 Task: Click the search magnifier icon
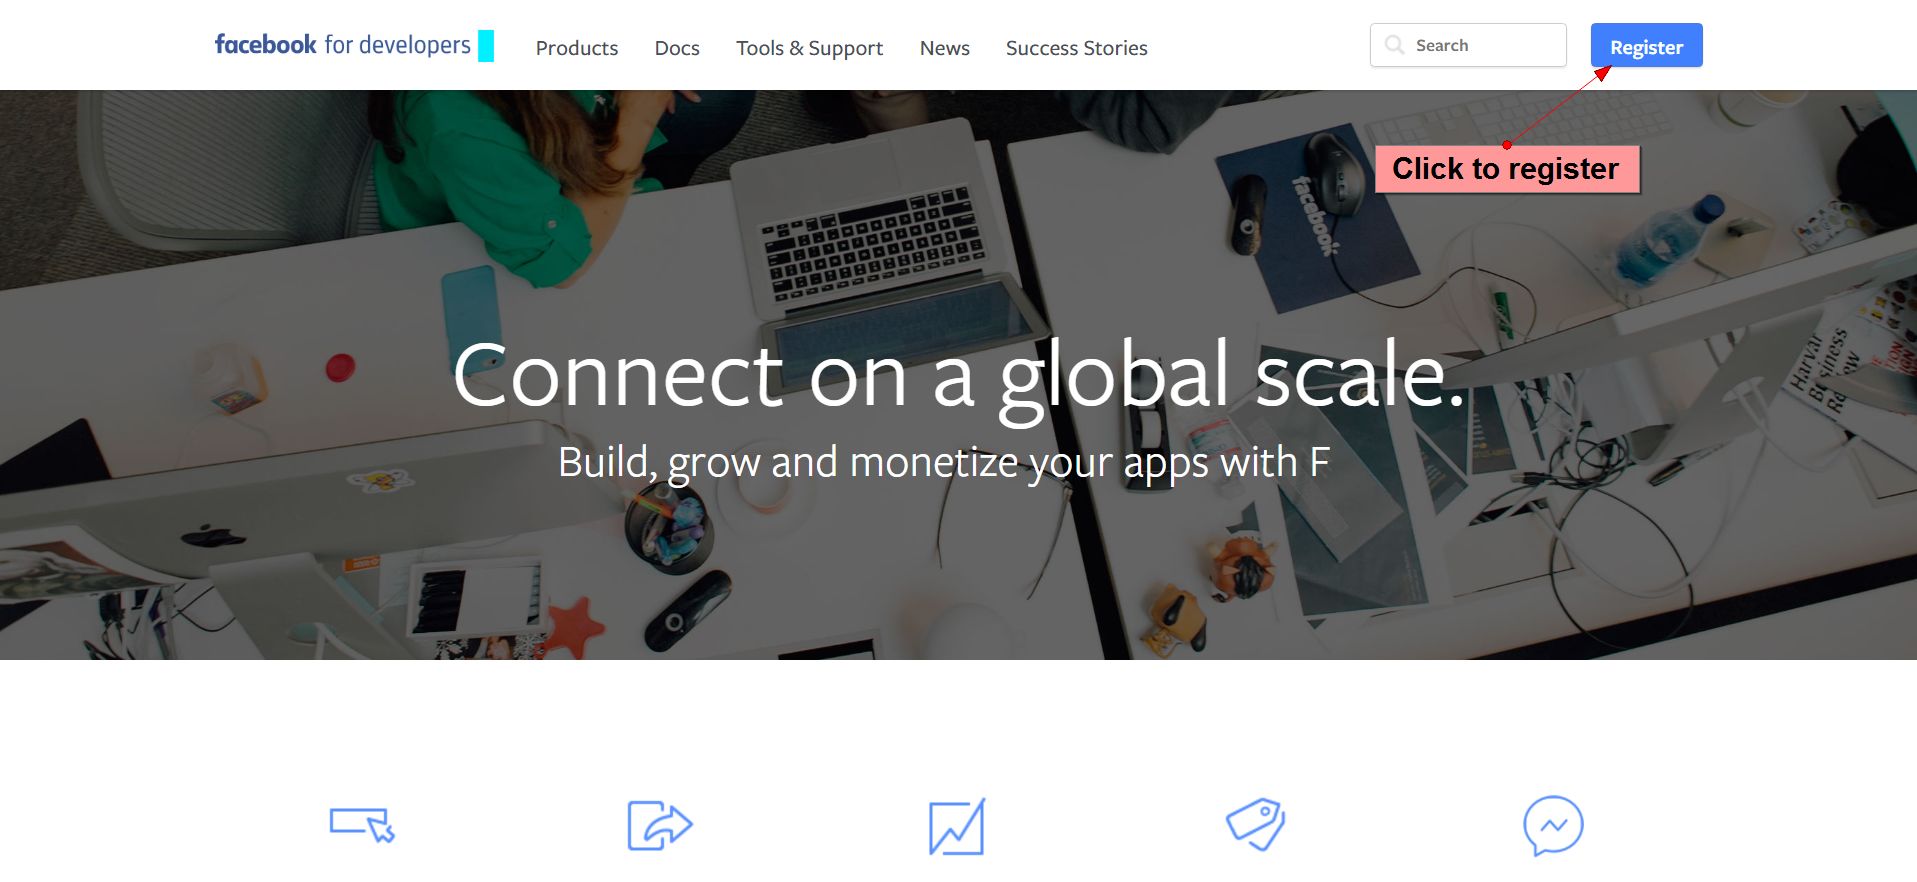tap(1394, 45)
